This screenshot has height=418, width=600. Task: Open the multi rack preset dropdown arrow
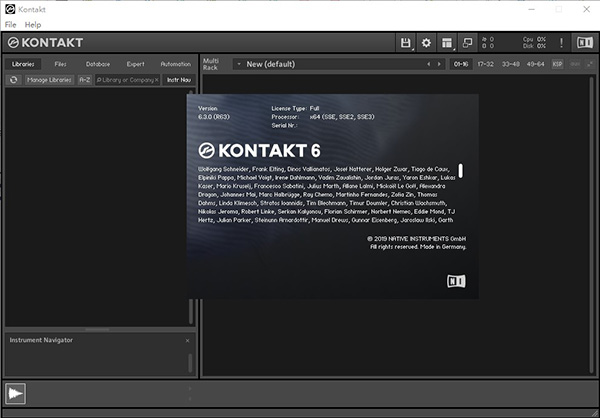(238, 64)
